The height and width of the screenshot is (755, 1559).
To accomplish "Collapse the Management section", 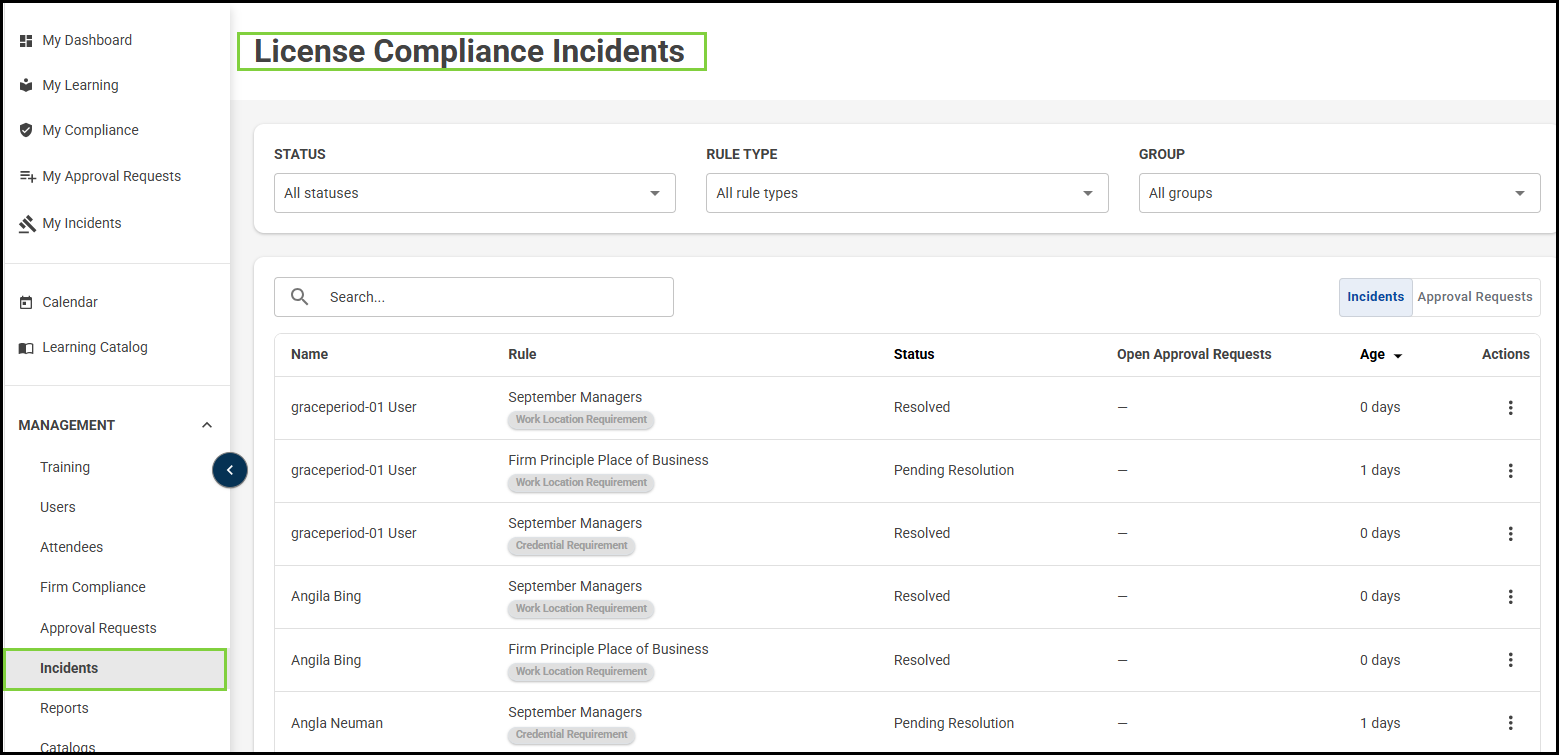I will coord(207,425).
